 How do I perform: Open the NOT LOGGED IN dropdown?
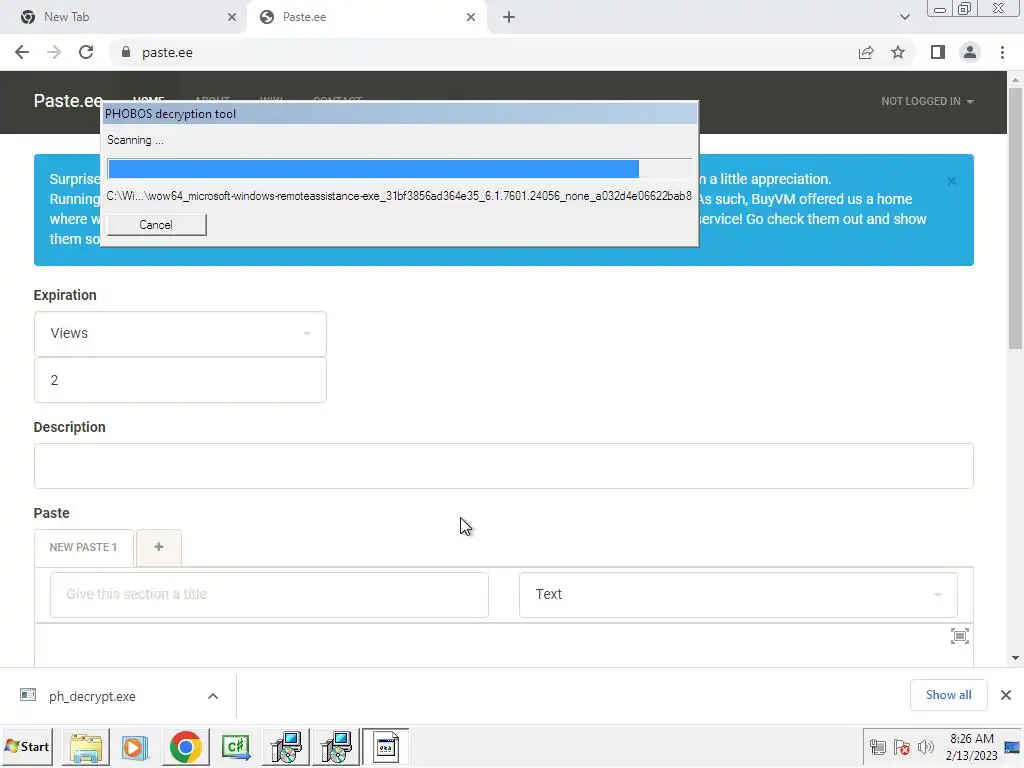point(927,101)
